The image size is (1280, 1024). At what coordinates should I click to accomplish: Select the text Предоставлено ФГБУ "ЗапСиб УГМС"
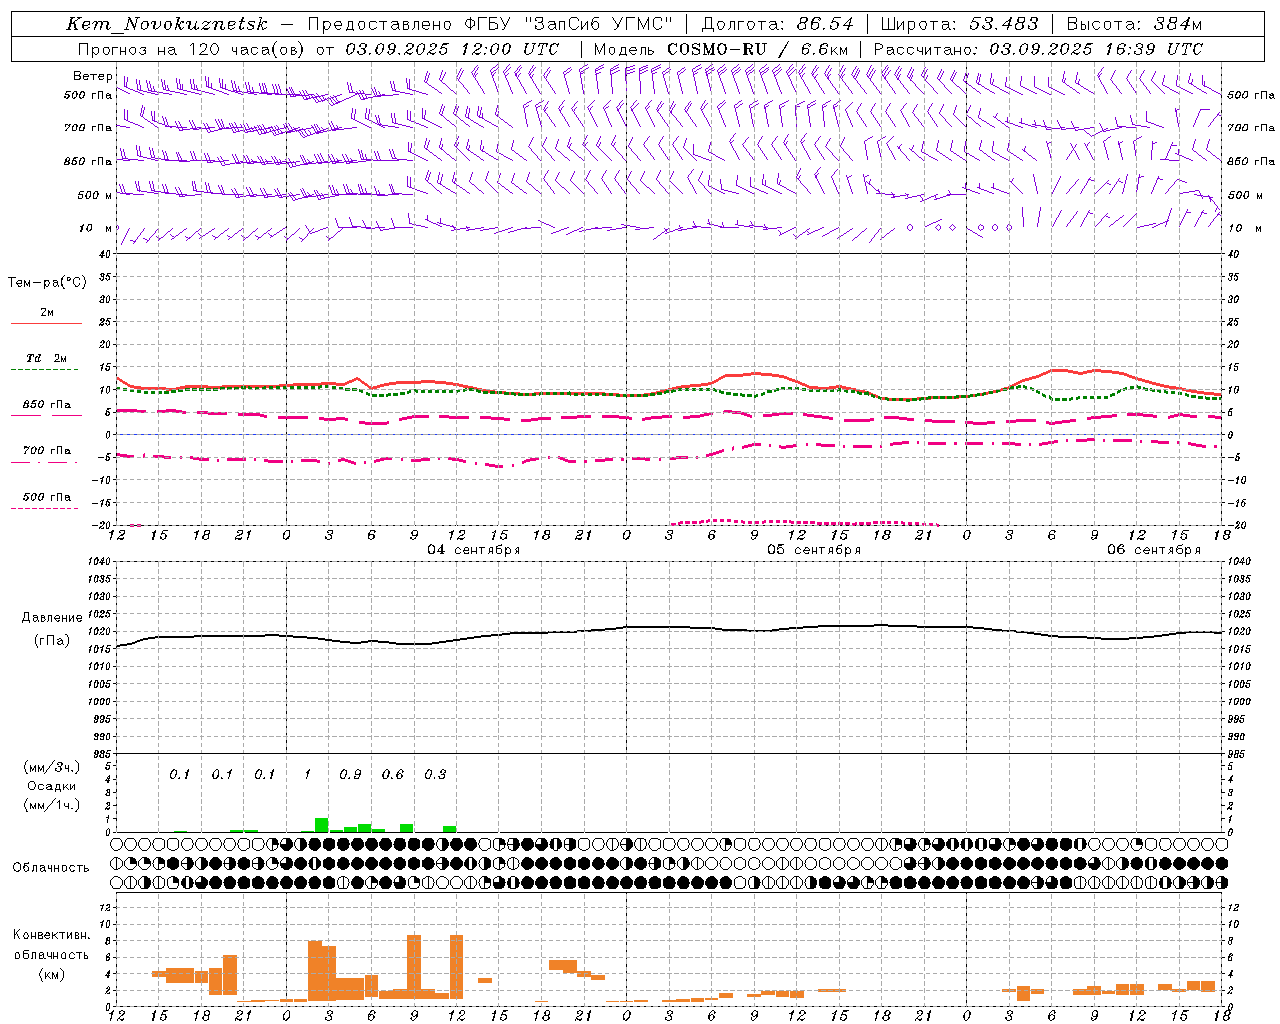(490, 24)
